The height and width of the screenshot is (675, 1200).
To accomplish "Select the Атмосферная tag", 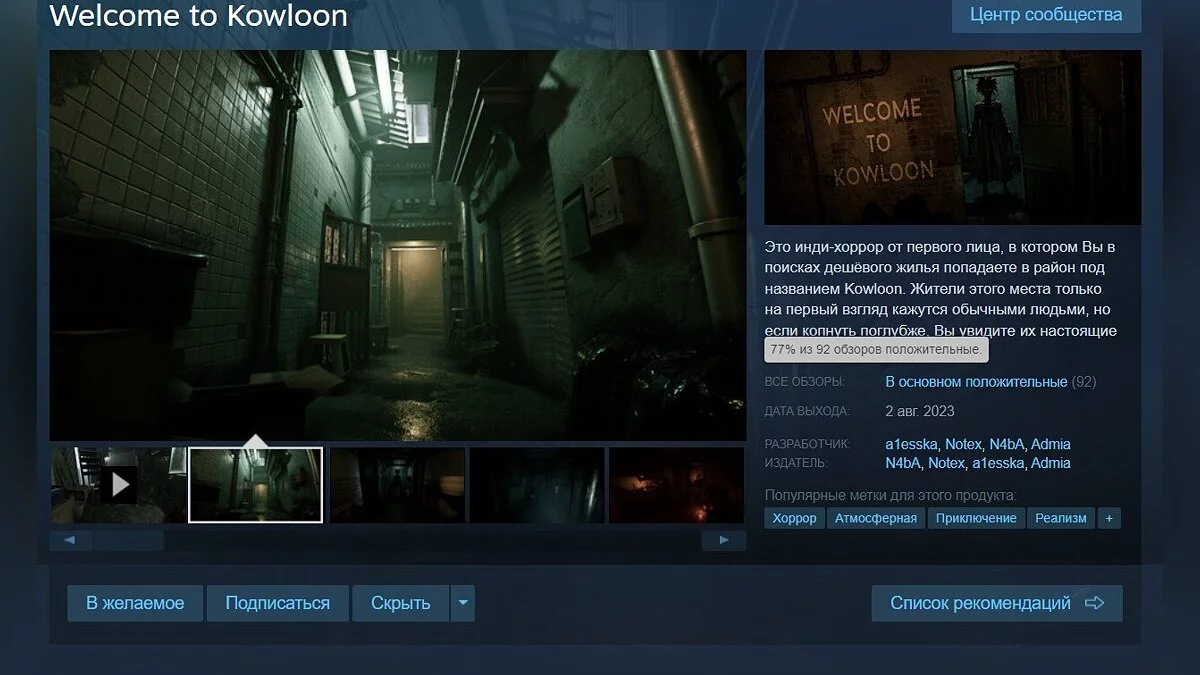I will point(875,518).
